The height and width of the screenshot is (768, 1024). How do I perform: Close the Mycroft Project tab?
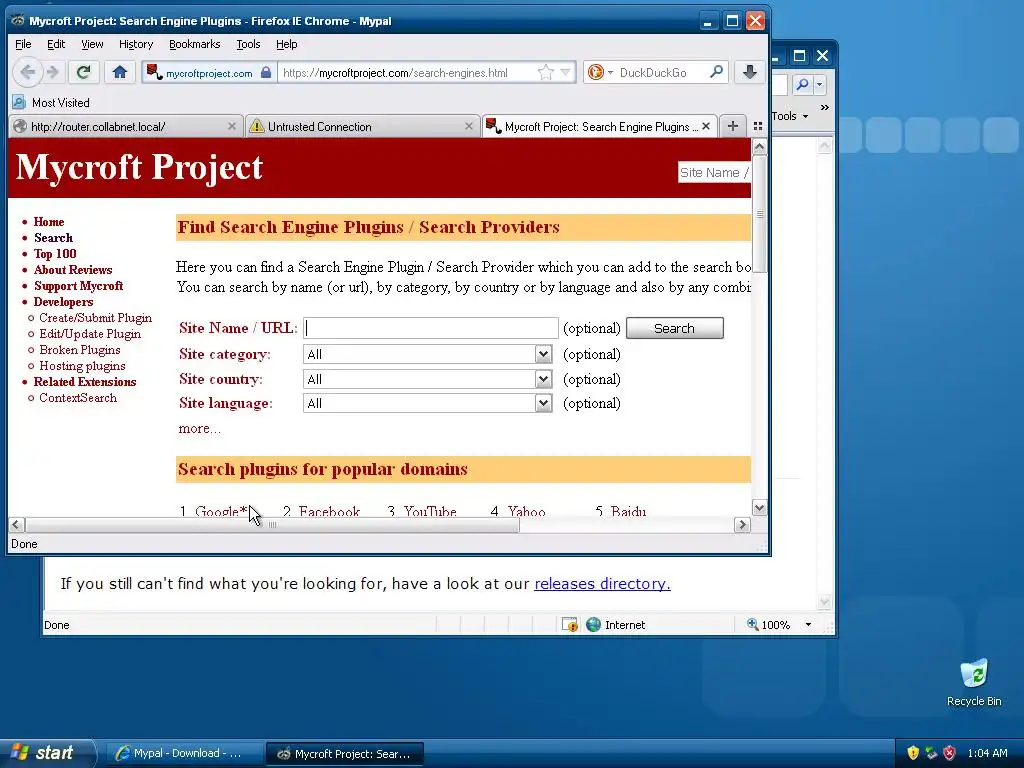pos(706,127)
